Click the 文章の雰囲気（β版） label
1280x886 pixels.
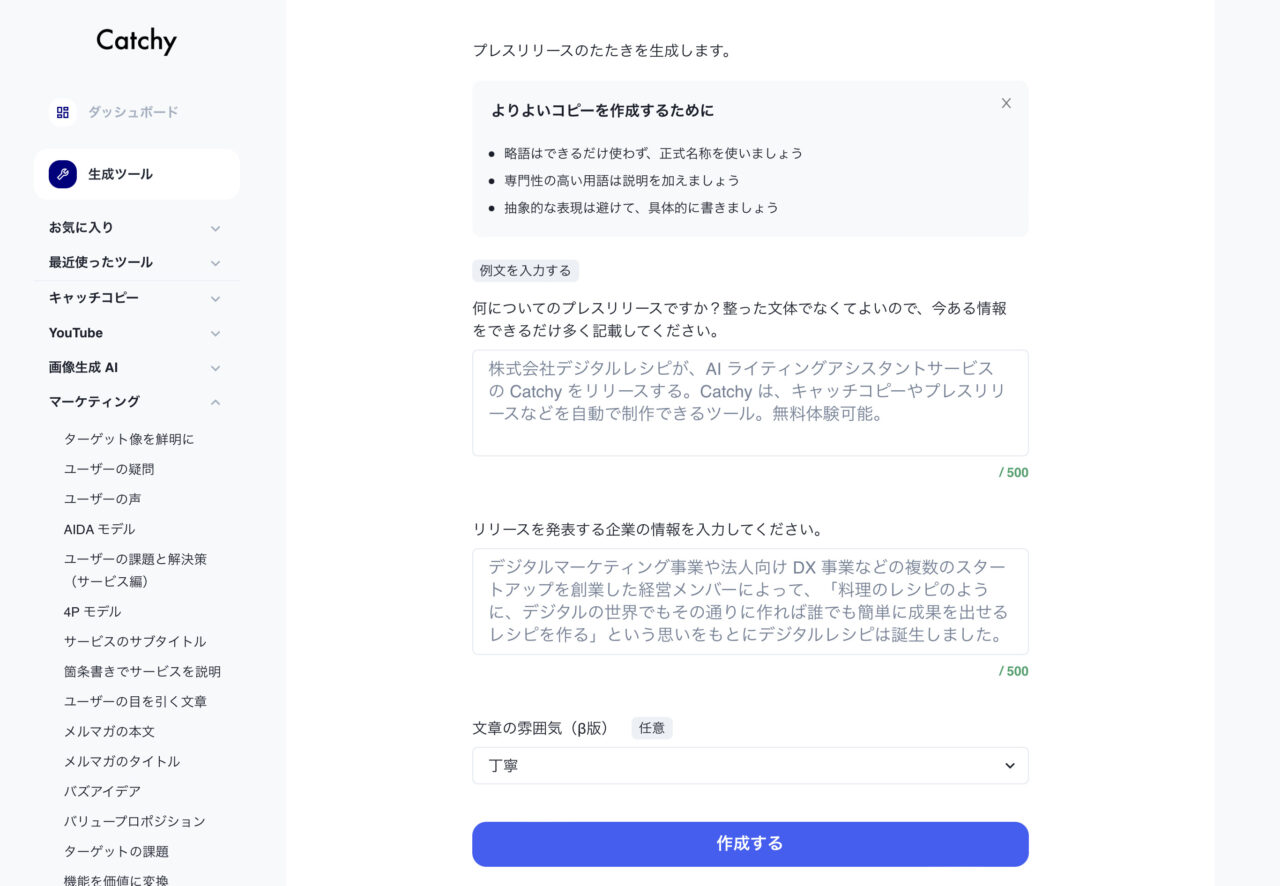[540, 728]
